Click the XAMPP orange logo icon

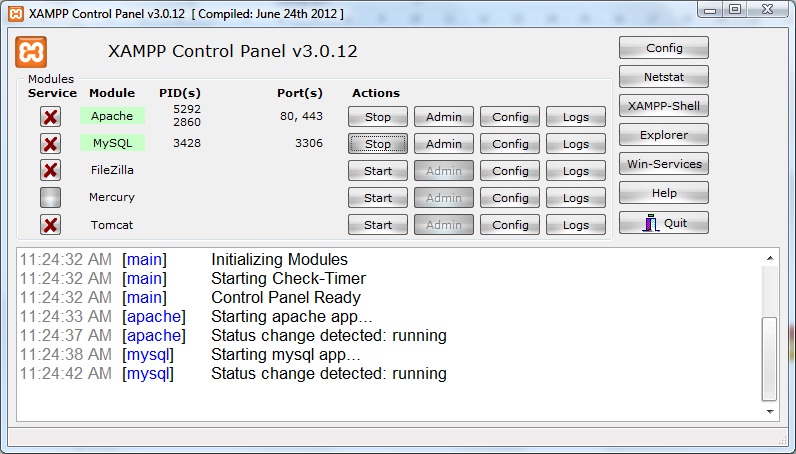(x=31, y=52)
